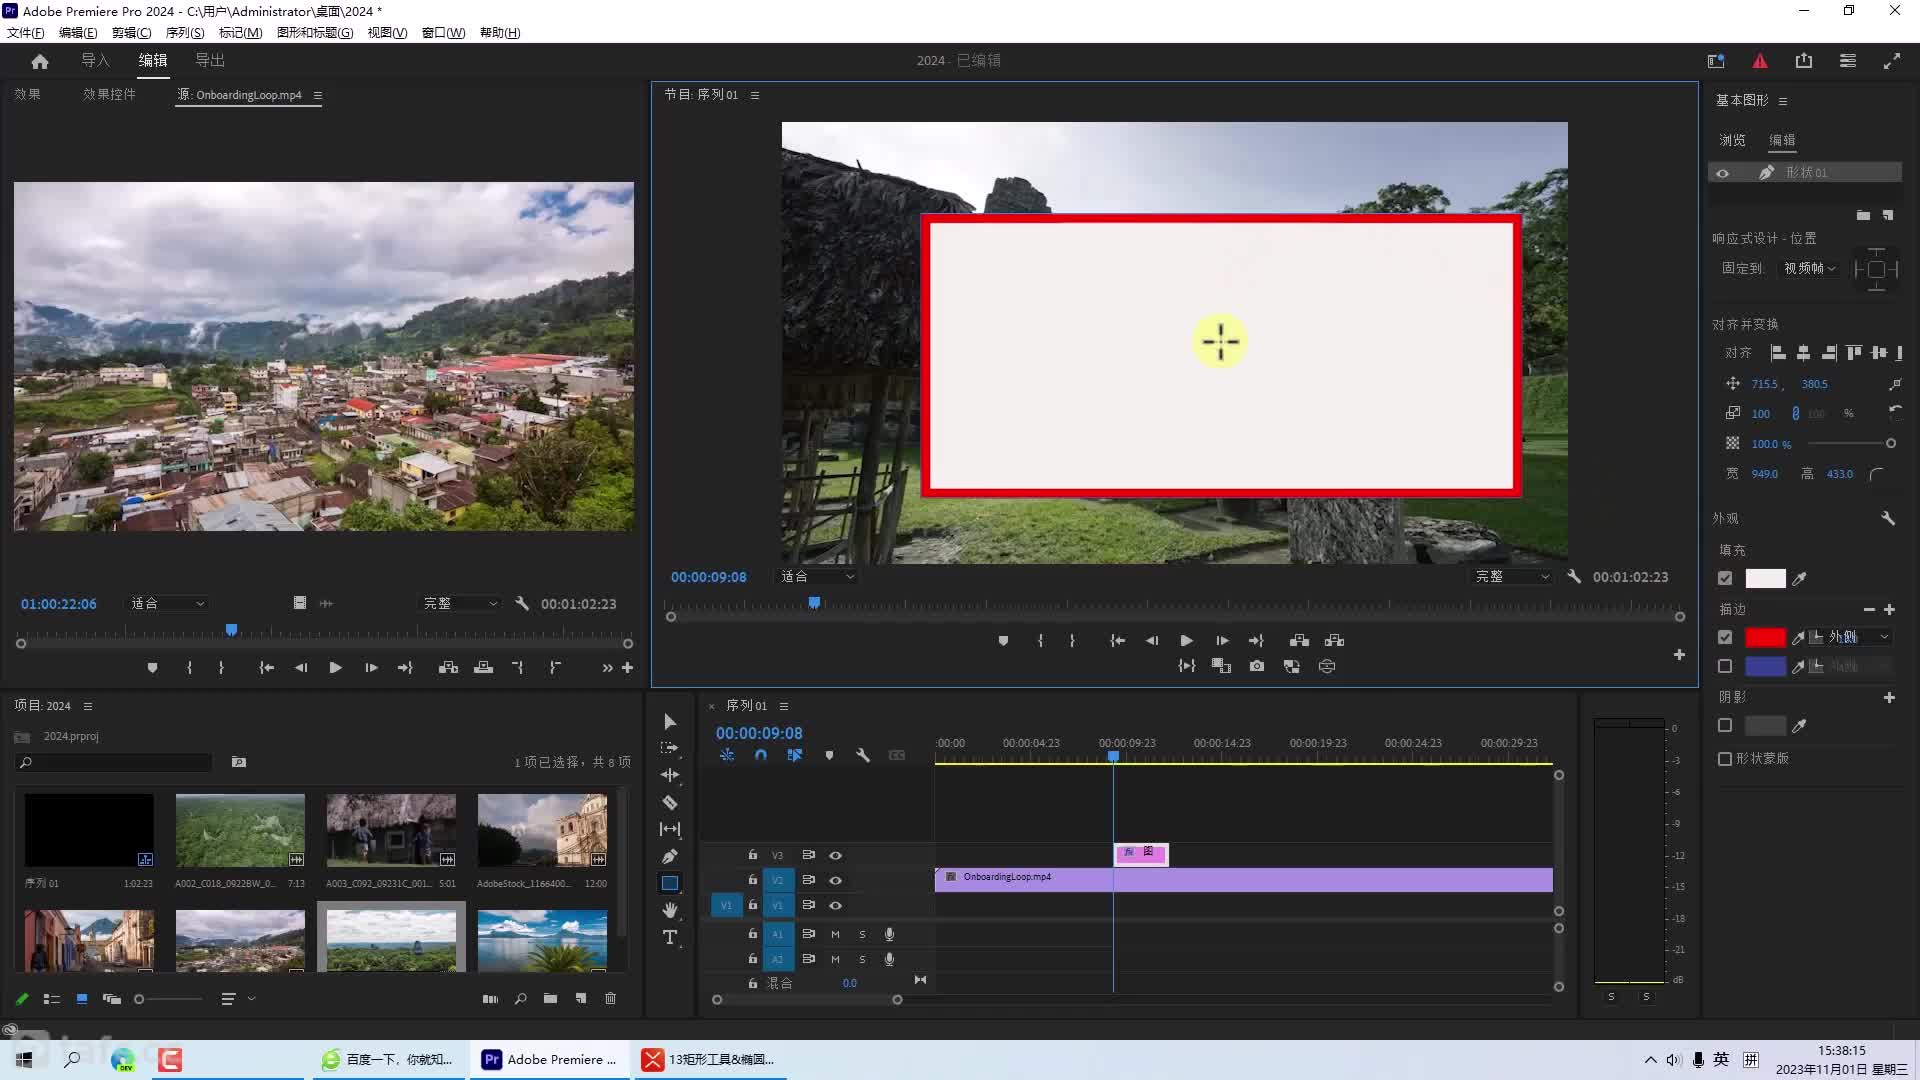
Task: Add a shadow with plus button
Action: pyautogui.click(x=1890, y=698)
